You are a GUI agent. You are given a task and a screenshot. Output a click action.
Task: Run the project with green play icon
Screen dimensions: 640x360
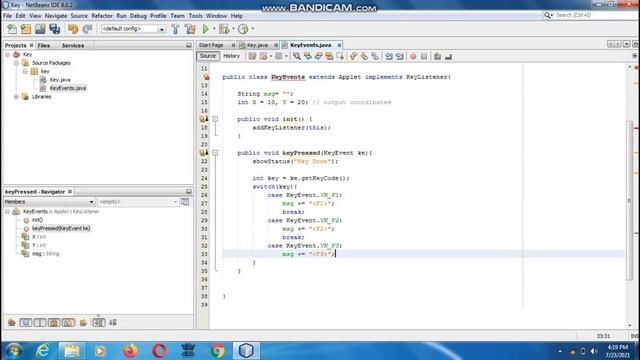coord(206,29)
